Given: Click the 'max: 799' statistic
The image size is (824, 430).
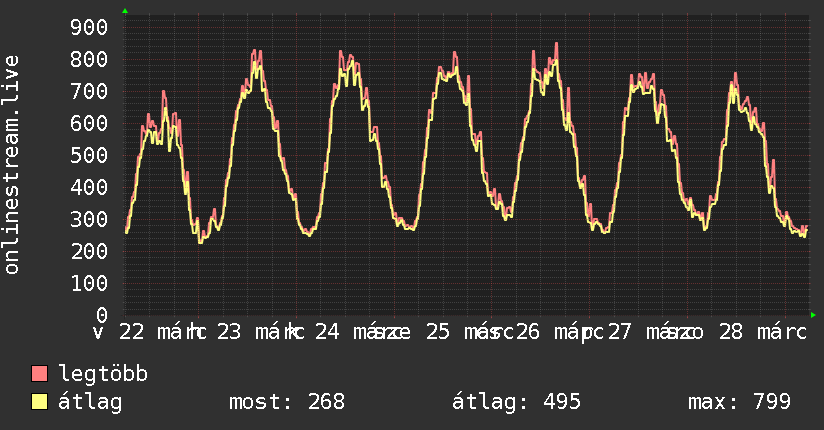Looking at the screenshot, I should tap(739, 402).
